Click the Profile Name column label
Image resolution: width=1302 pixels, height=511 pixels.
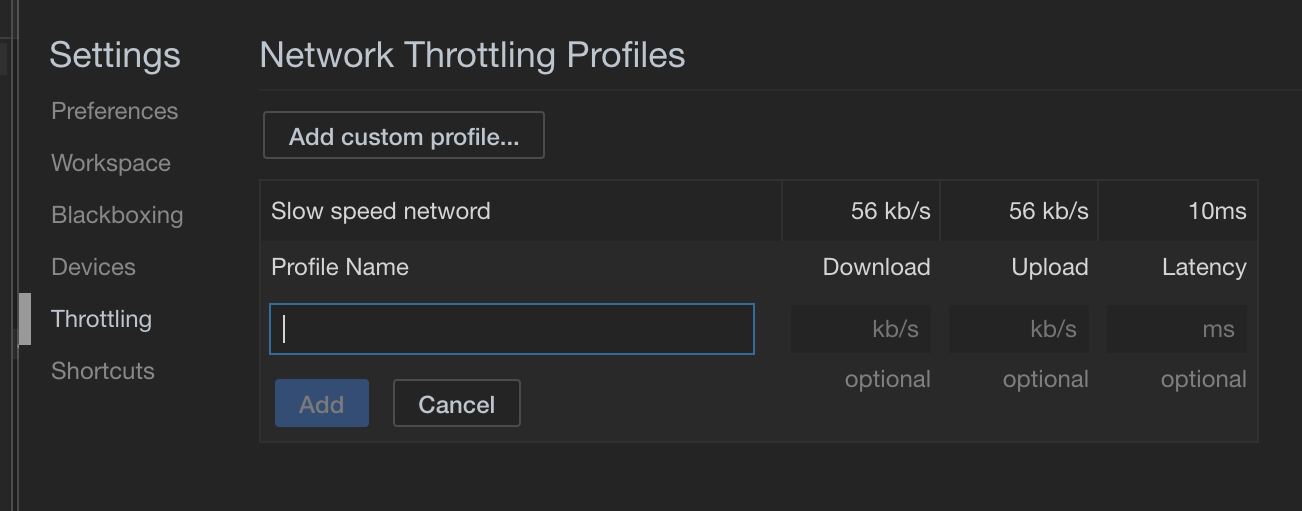(x=340, y=267)
